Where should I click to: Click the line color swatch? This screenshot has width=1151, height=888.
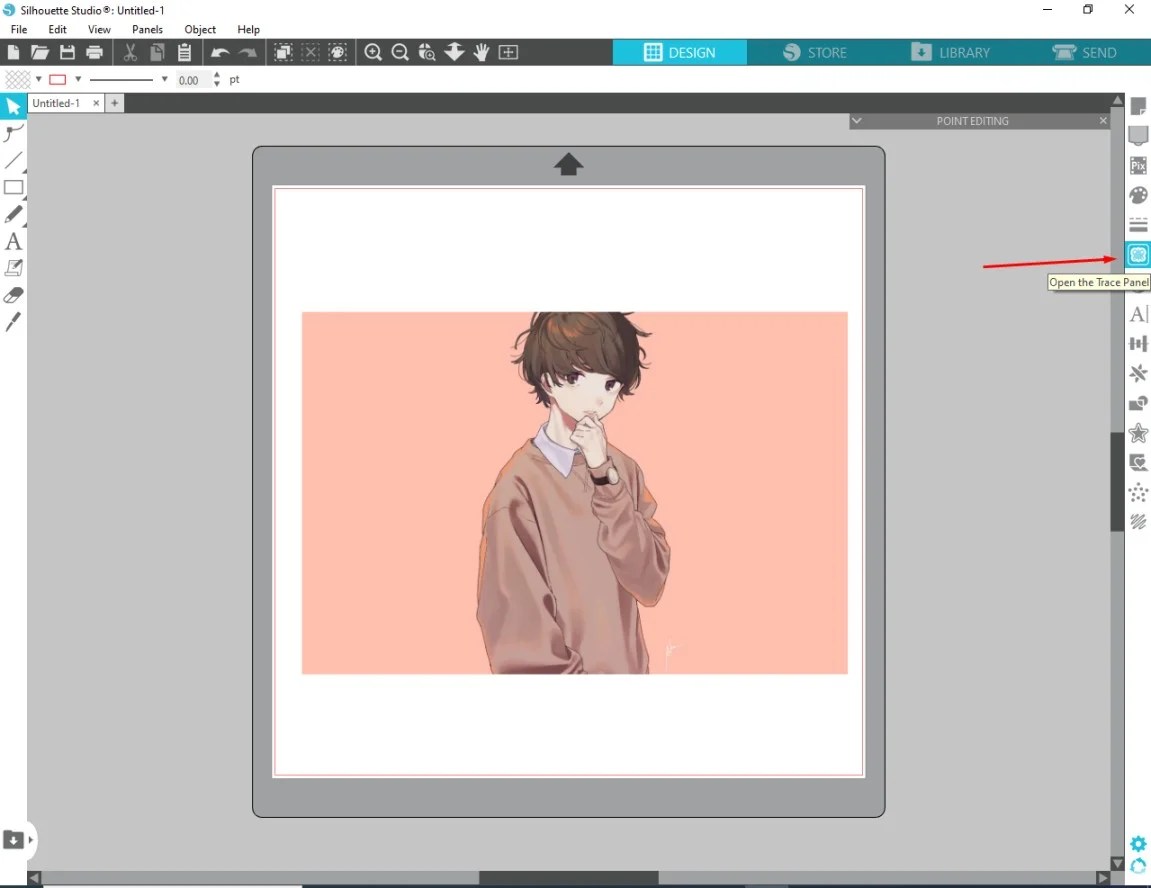[x=58, y=79]
